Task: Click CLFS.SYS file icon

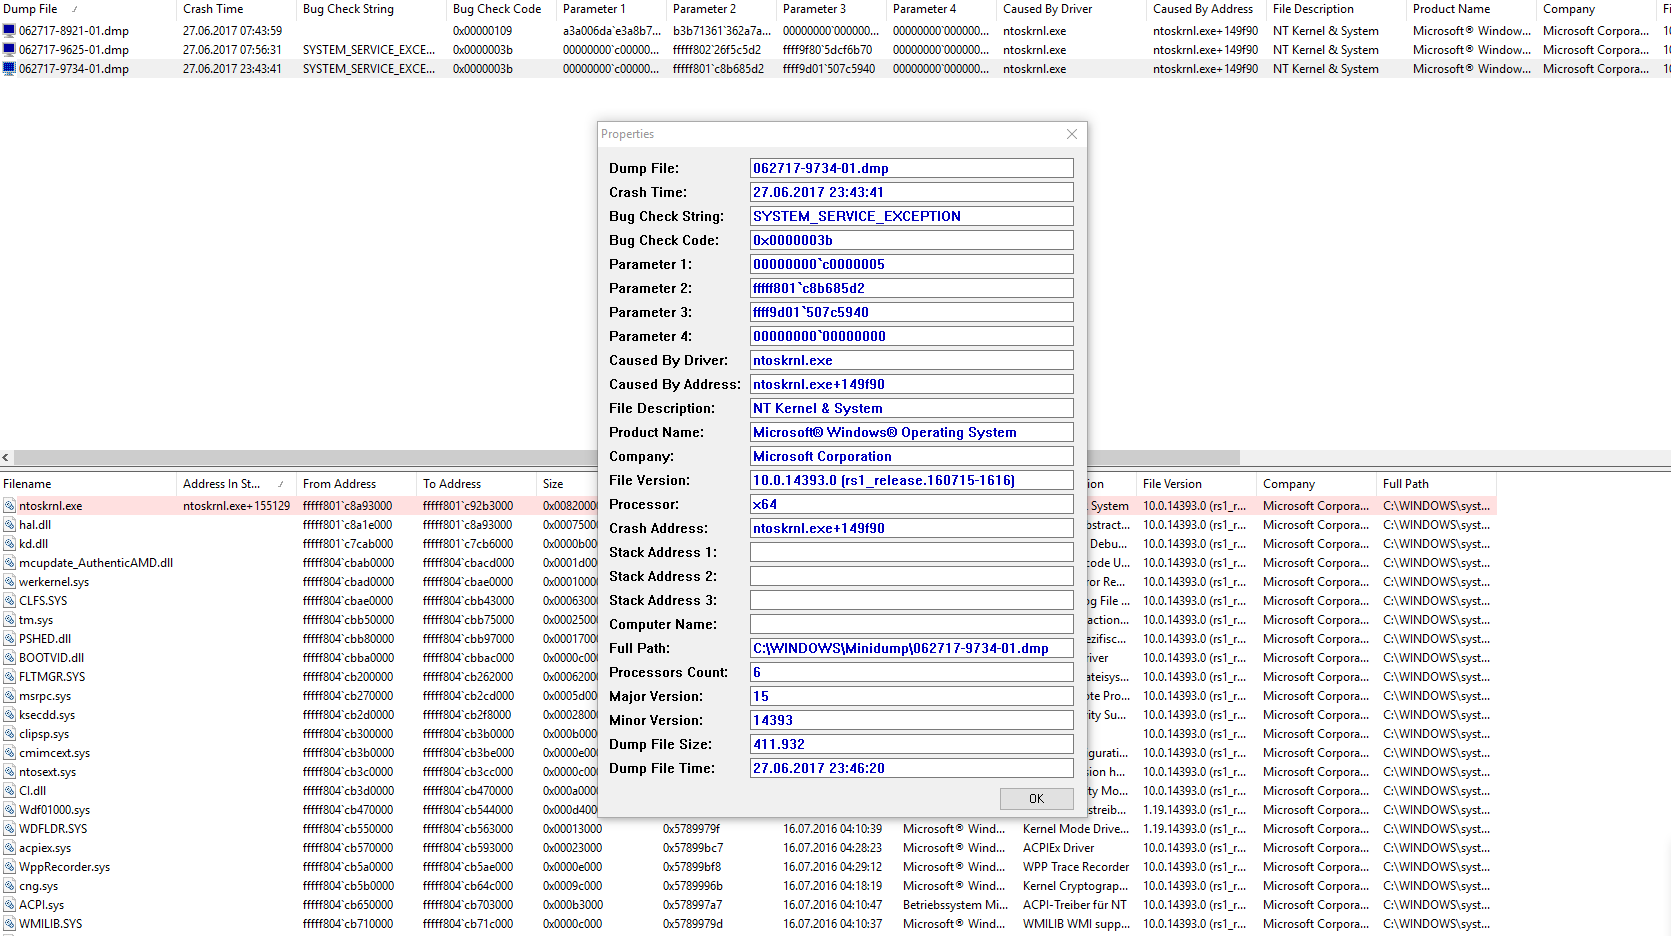Action: coord(9,601)
